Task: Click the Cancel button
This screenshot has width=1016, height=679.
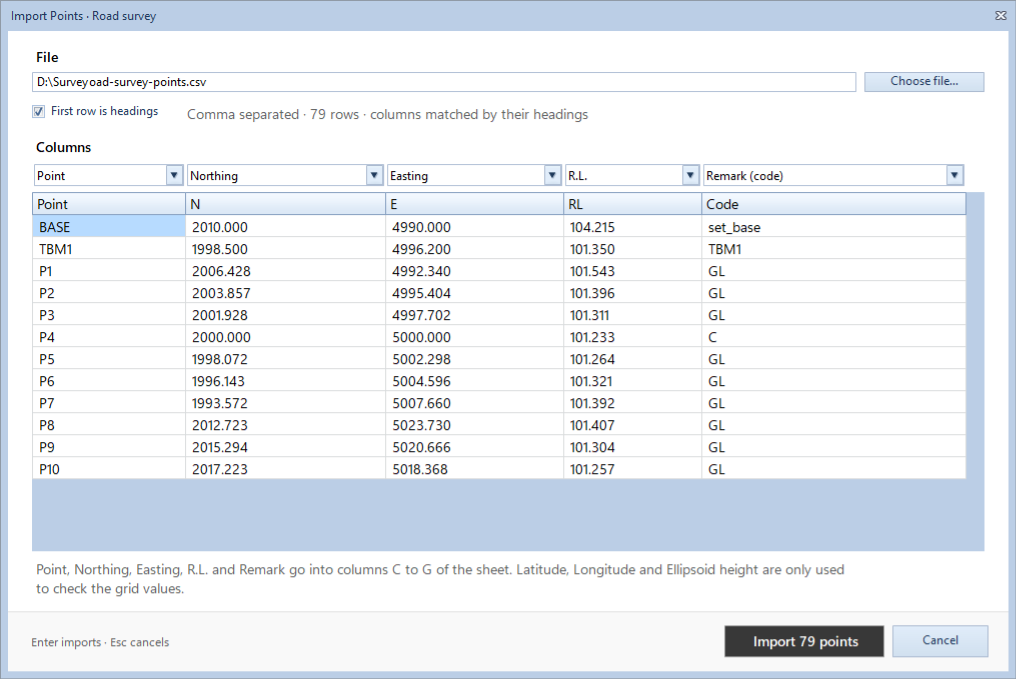Action: point(940,641)
